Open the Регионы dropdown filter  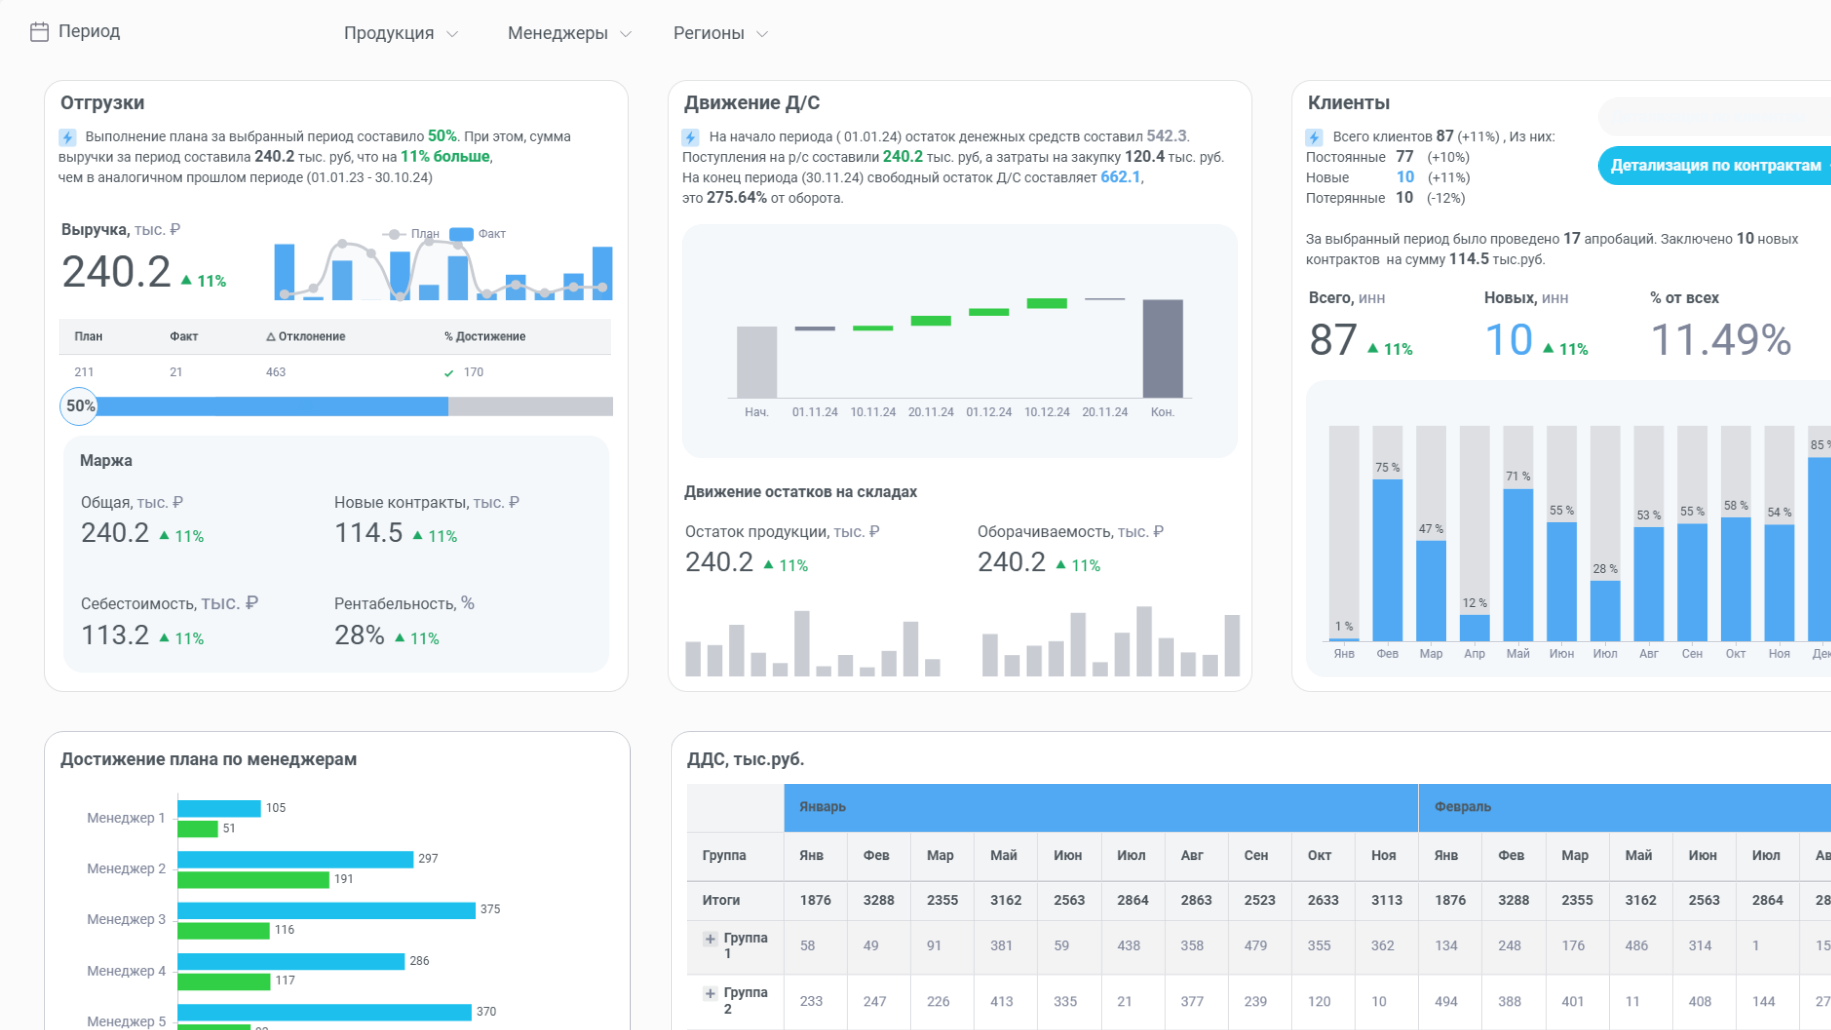tap(720, 33)
